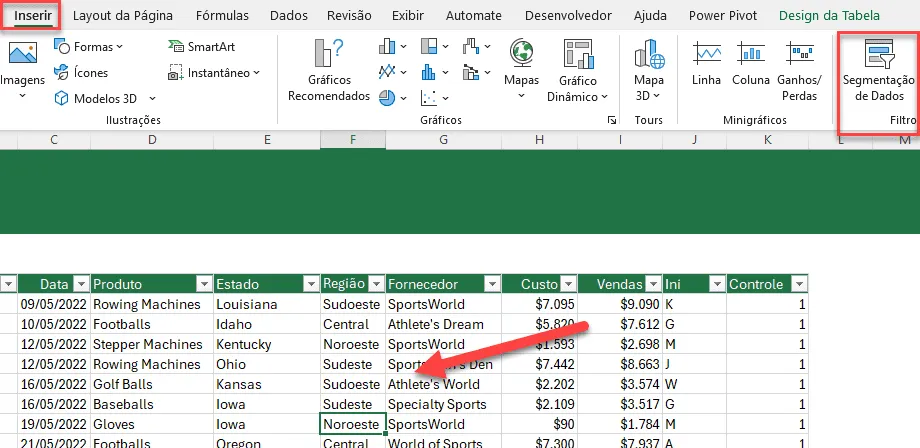Open the Imagens picture menu
Screen dimensions: 920x448
[x=22, y=70]
